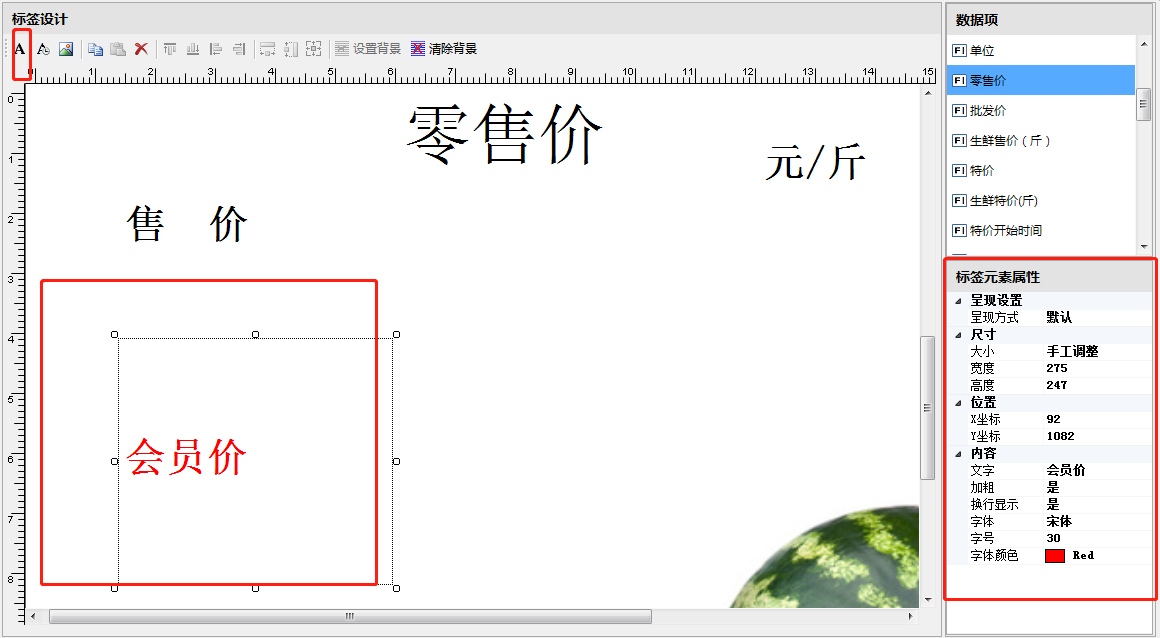The height and width of the screenshot is (638, 1160).
Task: Click canvas vertical scrollbar down arrow
Action: (x=928, y=600)
